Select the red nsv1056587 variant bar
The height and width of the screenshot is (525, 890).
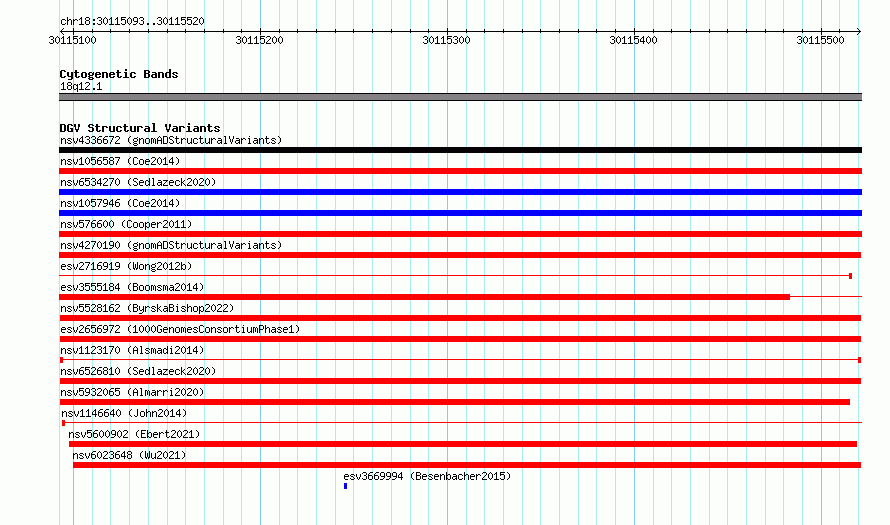(460, 171)
